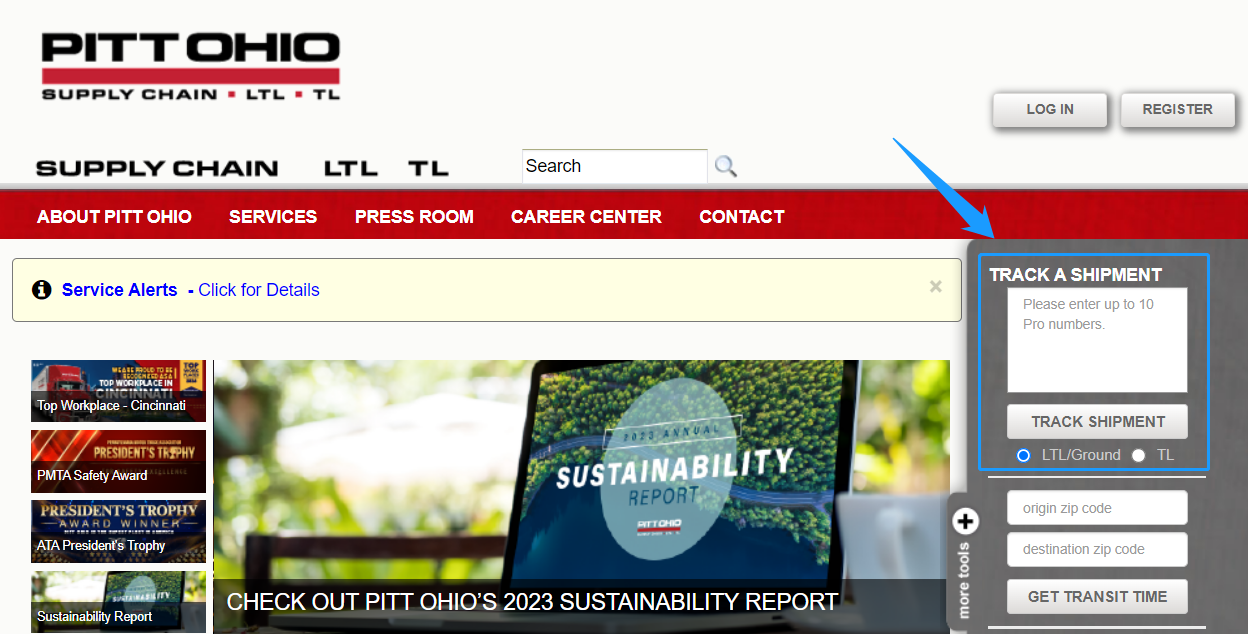Open the Career Center menu
Screen dimensions: 1248x634
click(x=586, y=216)
